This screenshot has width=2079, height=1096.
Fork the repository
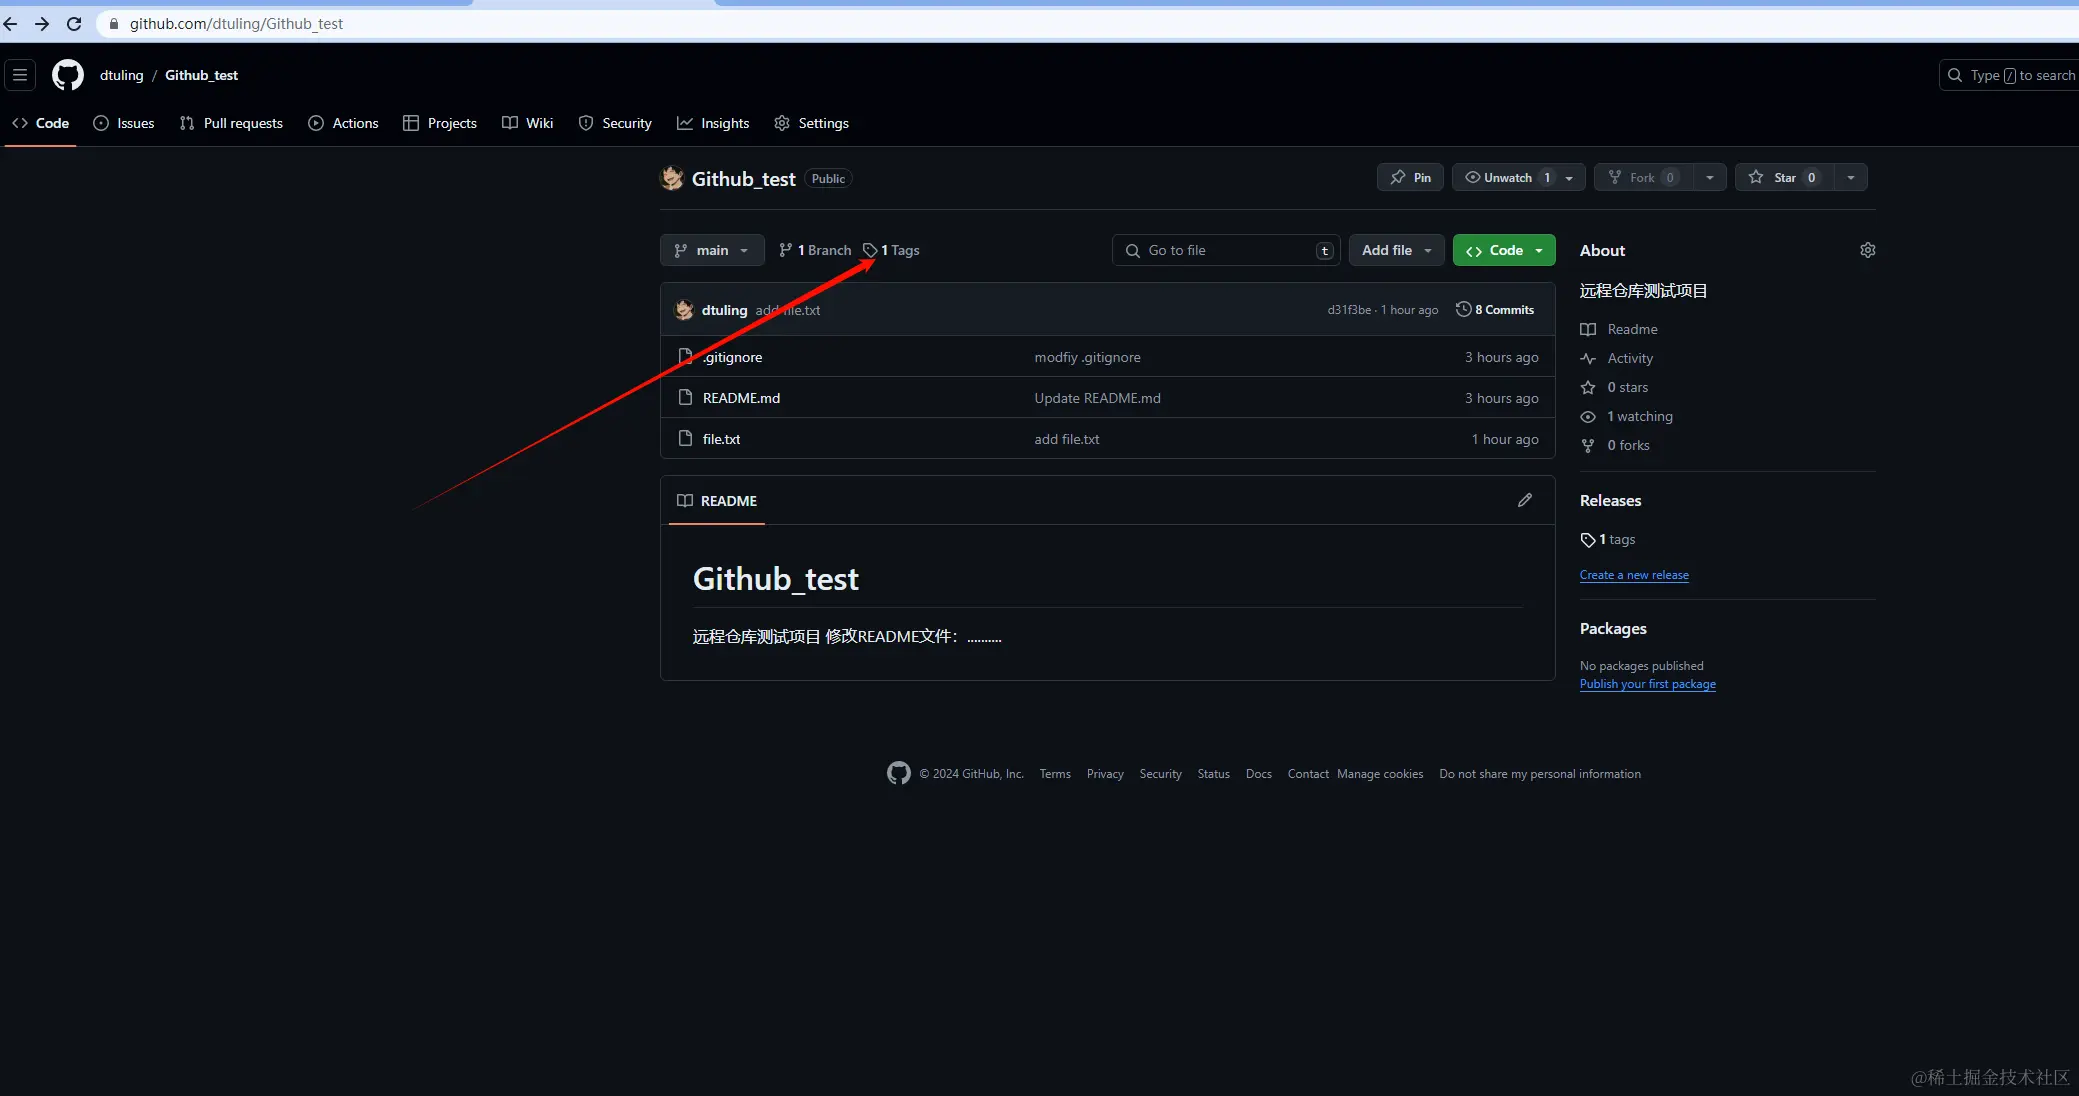click(1641, 177)
